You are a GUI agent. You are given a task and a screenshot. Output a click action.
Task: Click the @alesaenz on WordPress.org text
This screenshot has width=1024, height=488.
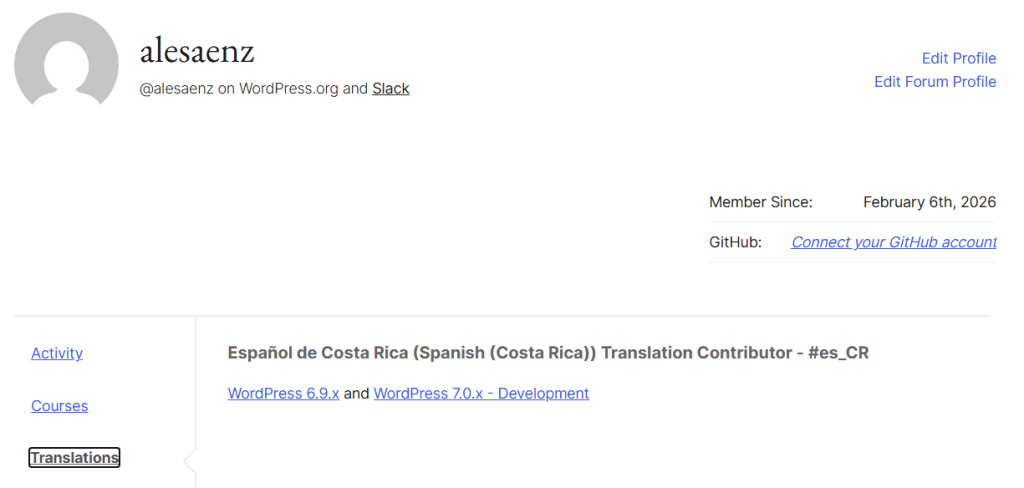pyautogui.click(x=238, y=89)
